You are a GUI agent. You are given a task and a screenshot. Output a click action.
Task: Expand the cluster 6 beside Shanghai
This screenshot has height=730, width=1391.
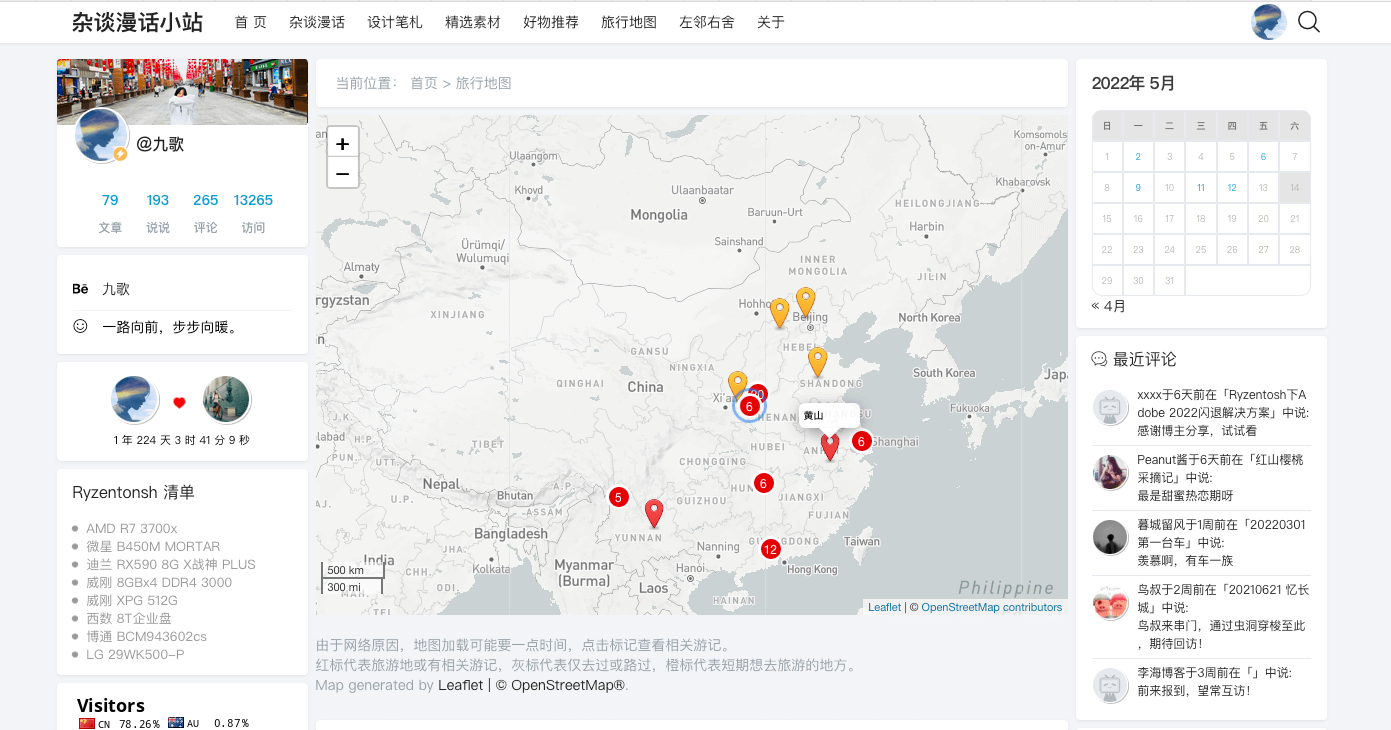point(861,441)
